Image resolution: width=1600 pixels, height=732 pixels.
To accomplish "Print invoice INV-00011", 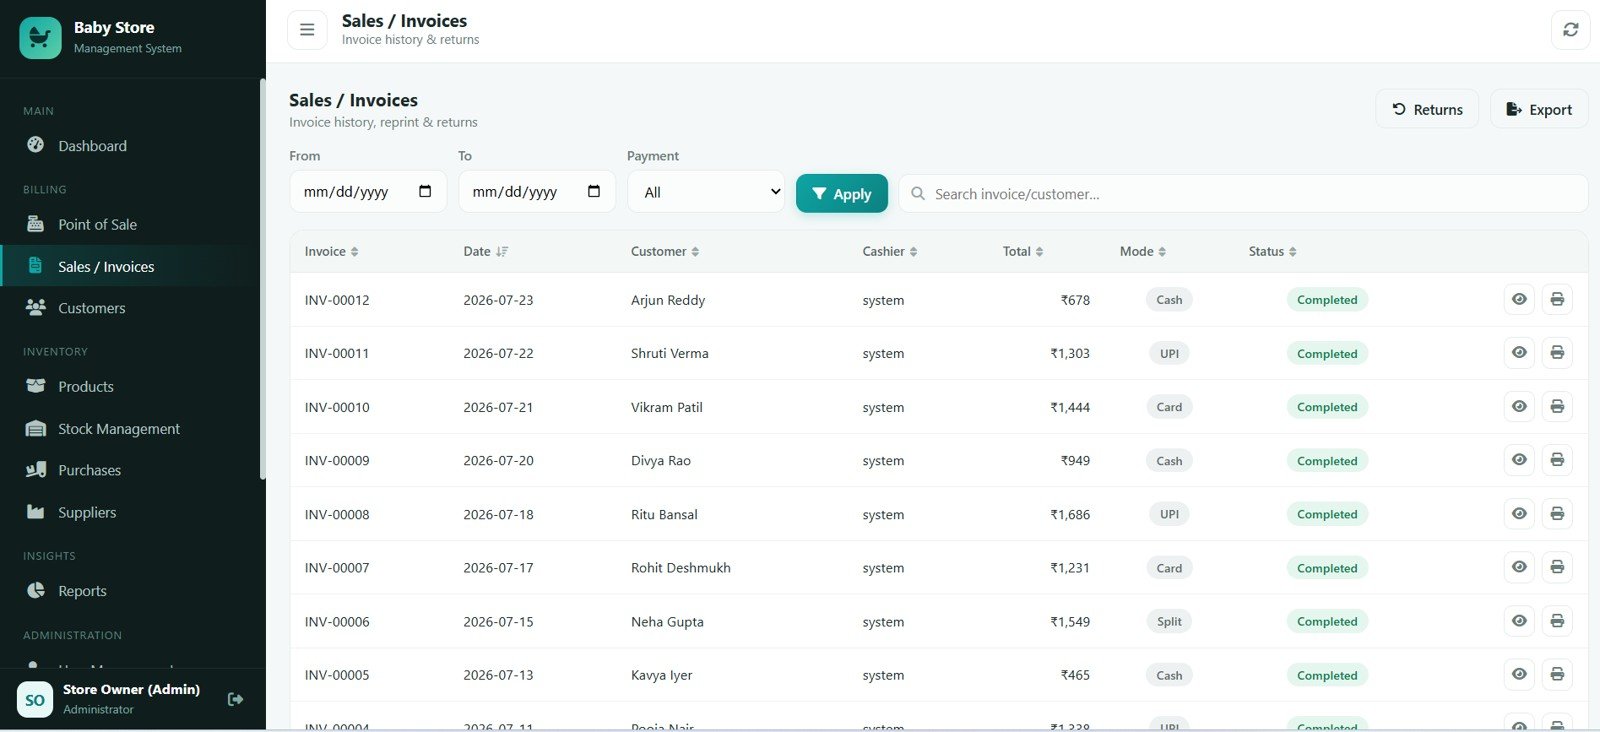I will point(1557,352).
